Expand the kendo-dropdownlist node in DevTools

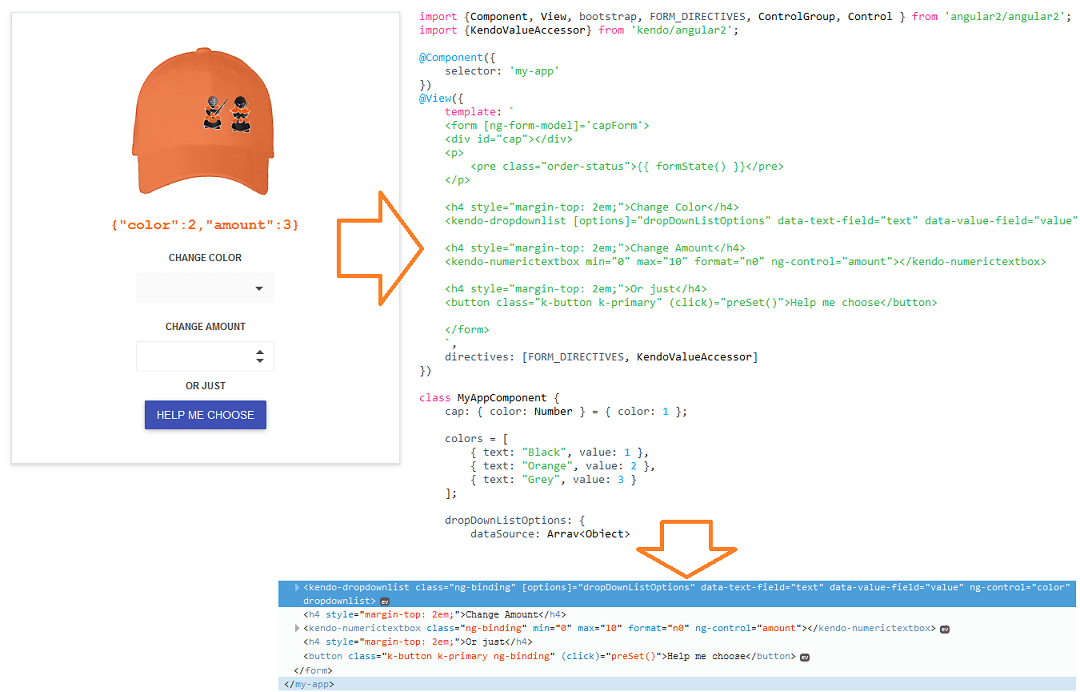point(297,587)
